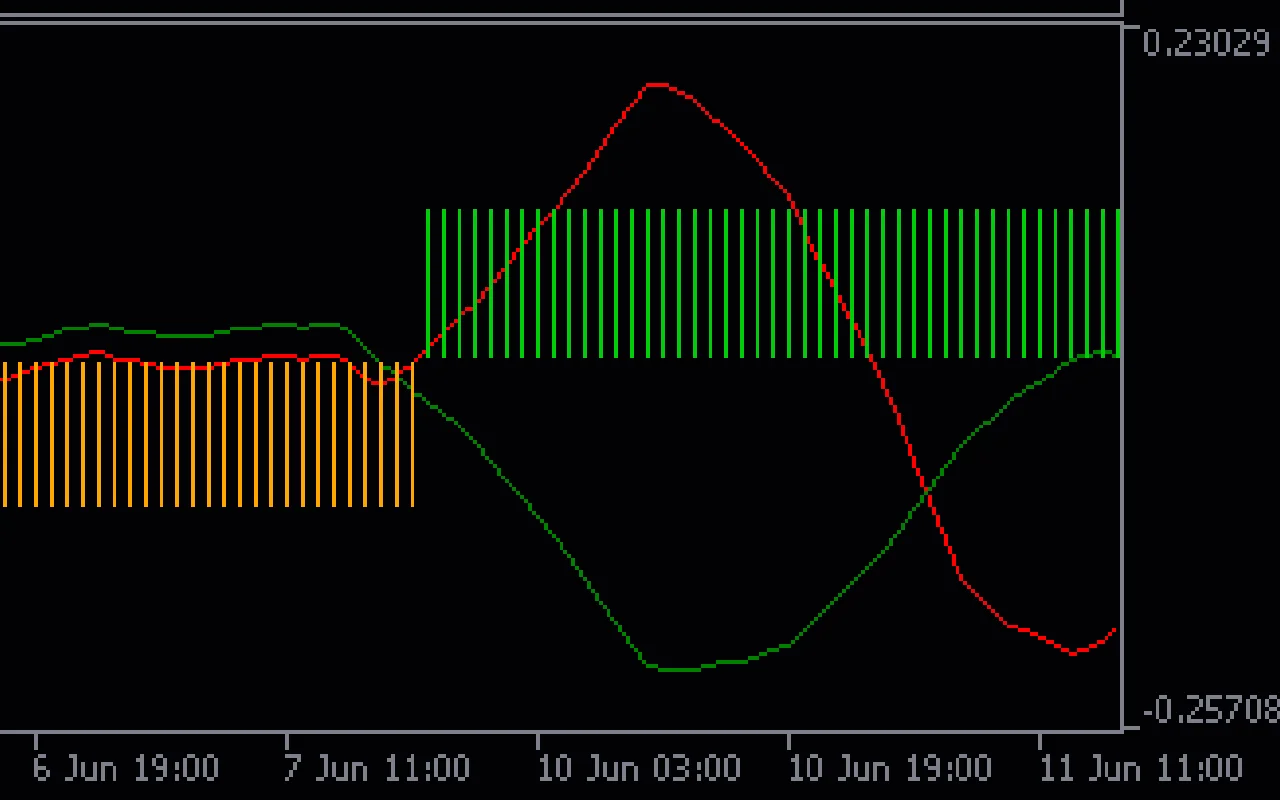
Task: Select the 0.23029 maximum scale value
Action: pyautogui.click(x=1205, y=43)
